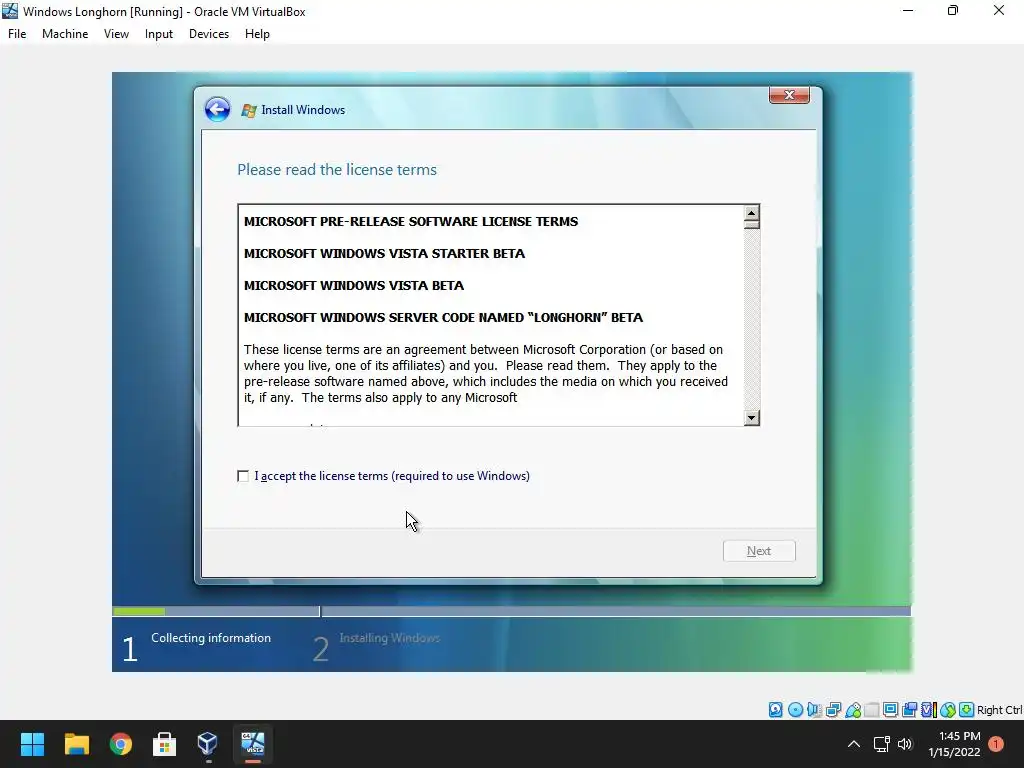Accept the license terms checkbox
The height and width of the screenshot is (768, 1024).
click(x=243, y=476)
